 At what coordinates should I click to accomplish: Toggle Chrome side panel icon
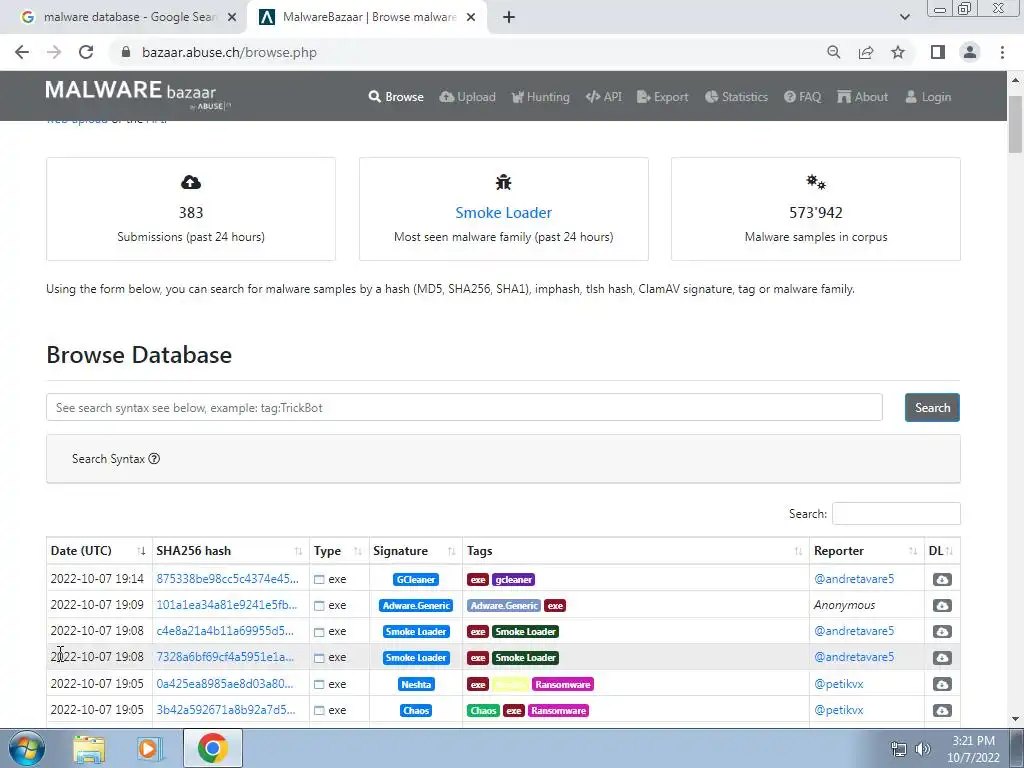tap(938, 52)
